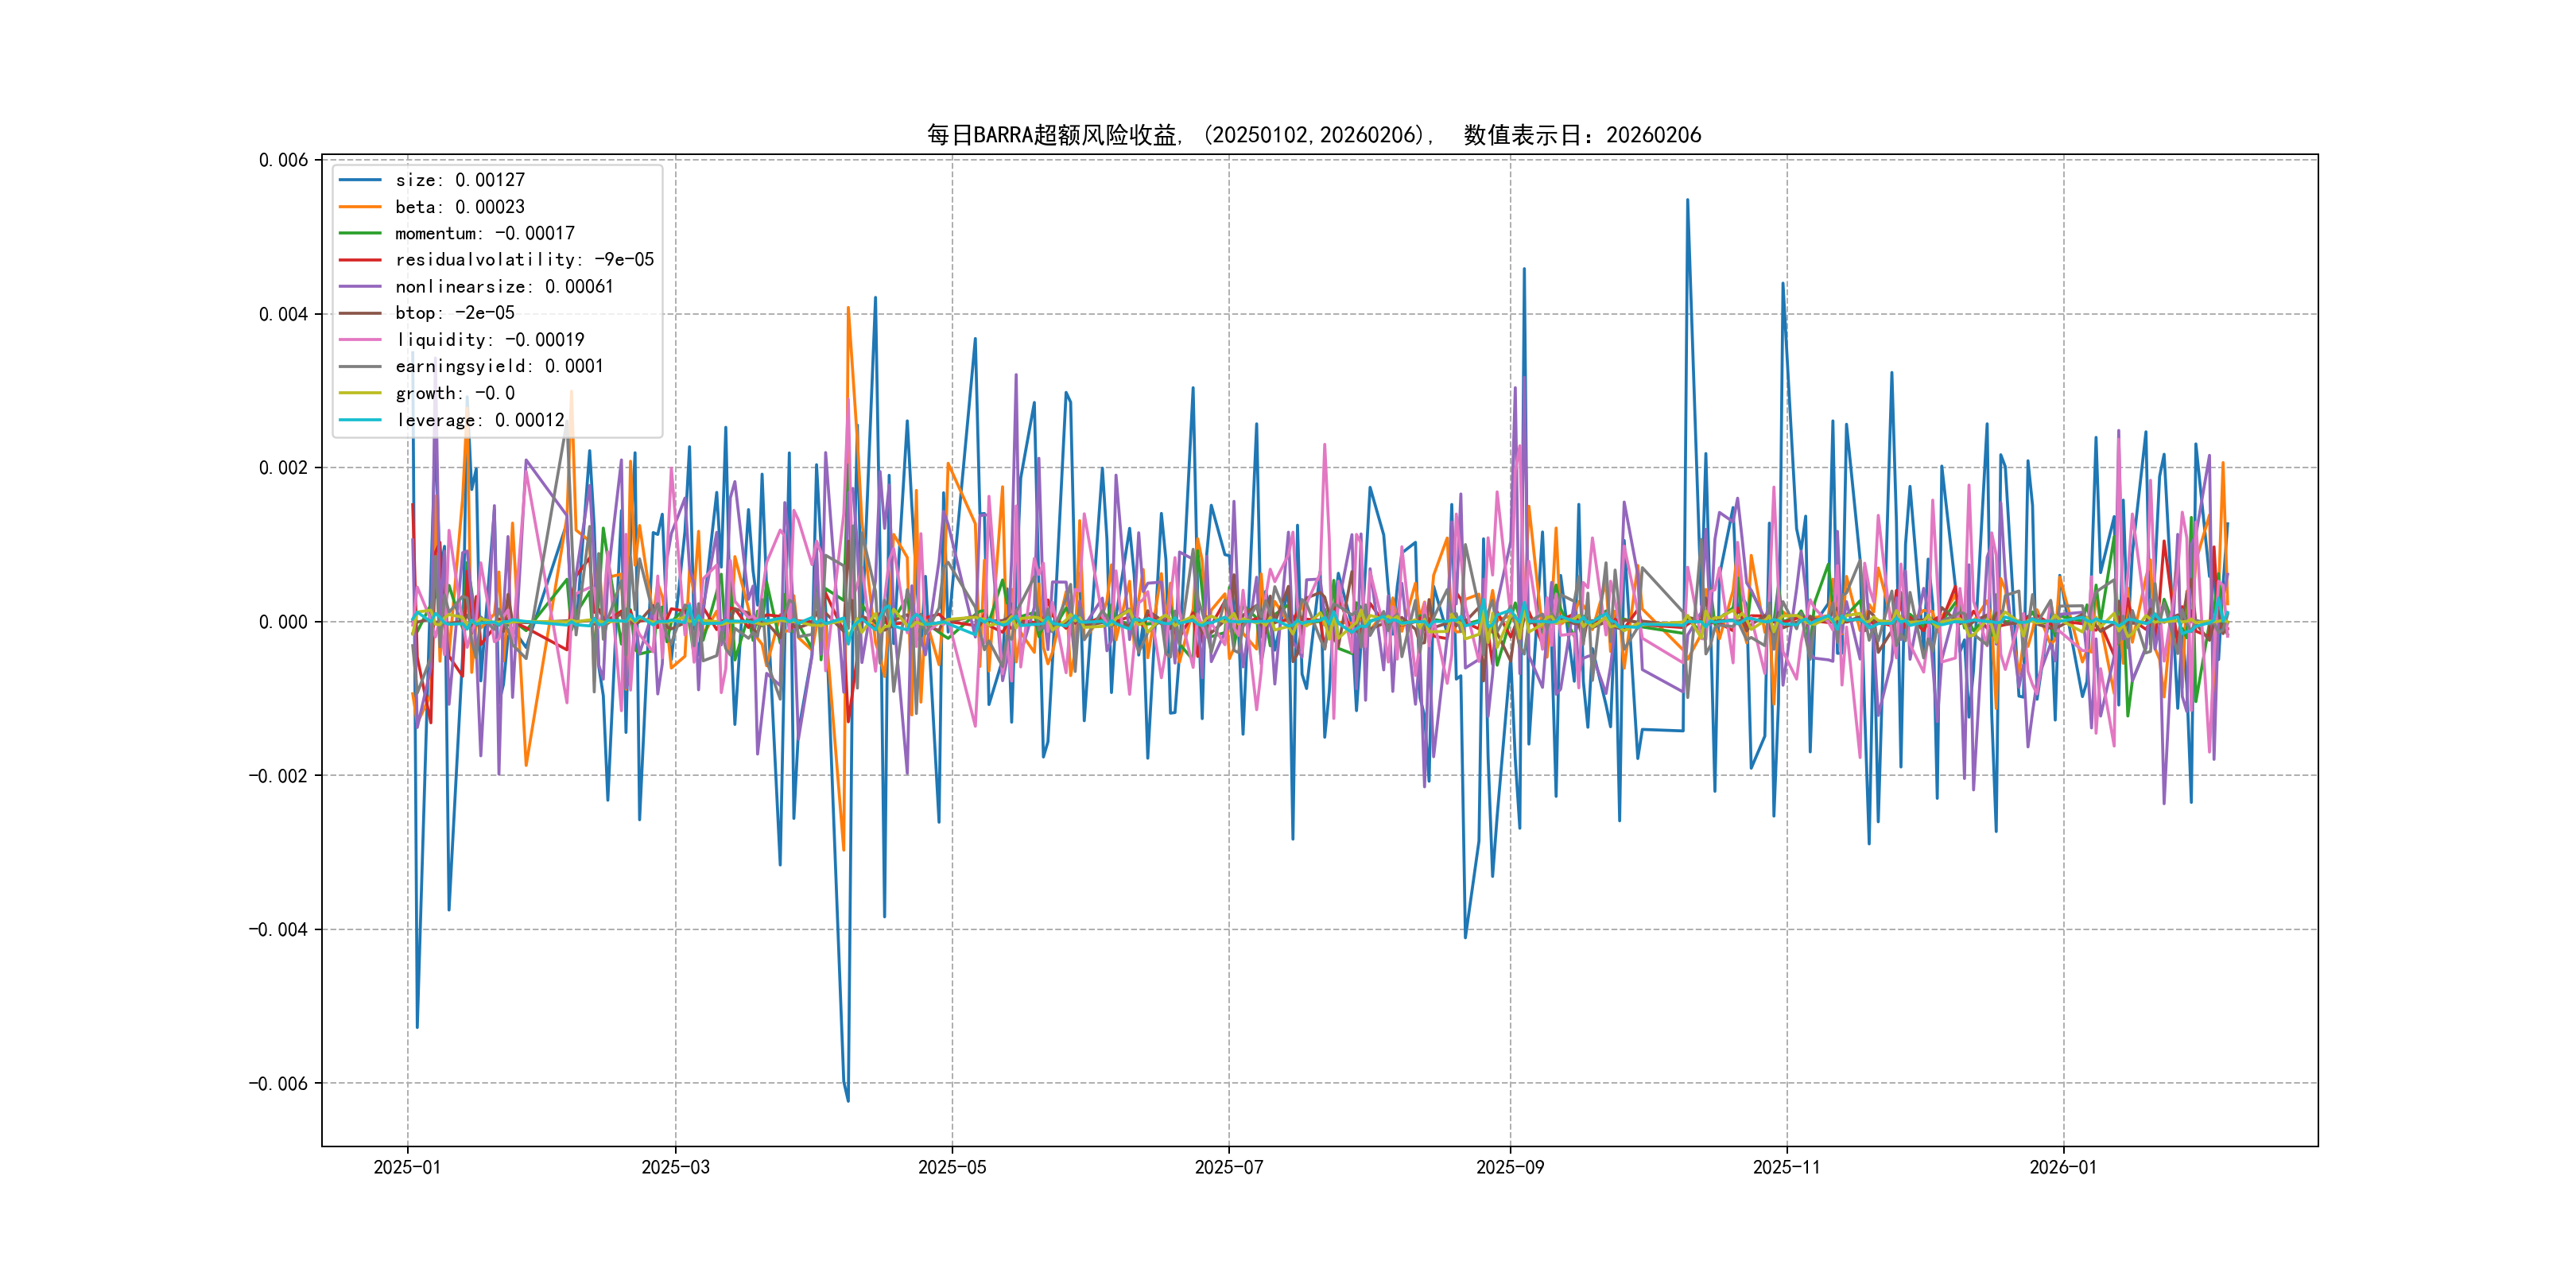
Task: Click the blue size line swatch
Action: 360,180
